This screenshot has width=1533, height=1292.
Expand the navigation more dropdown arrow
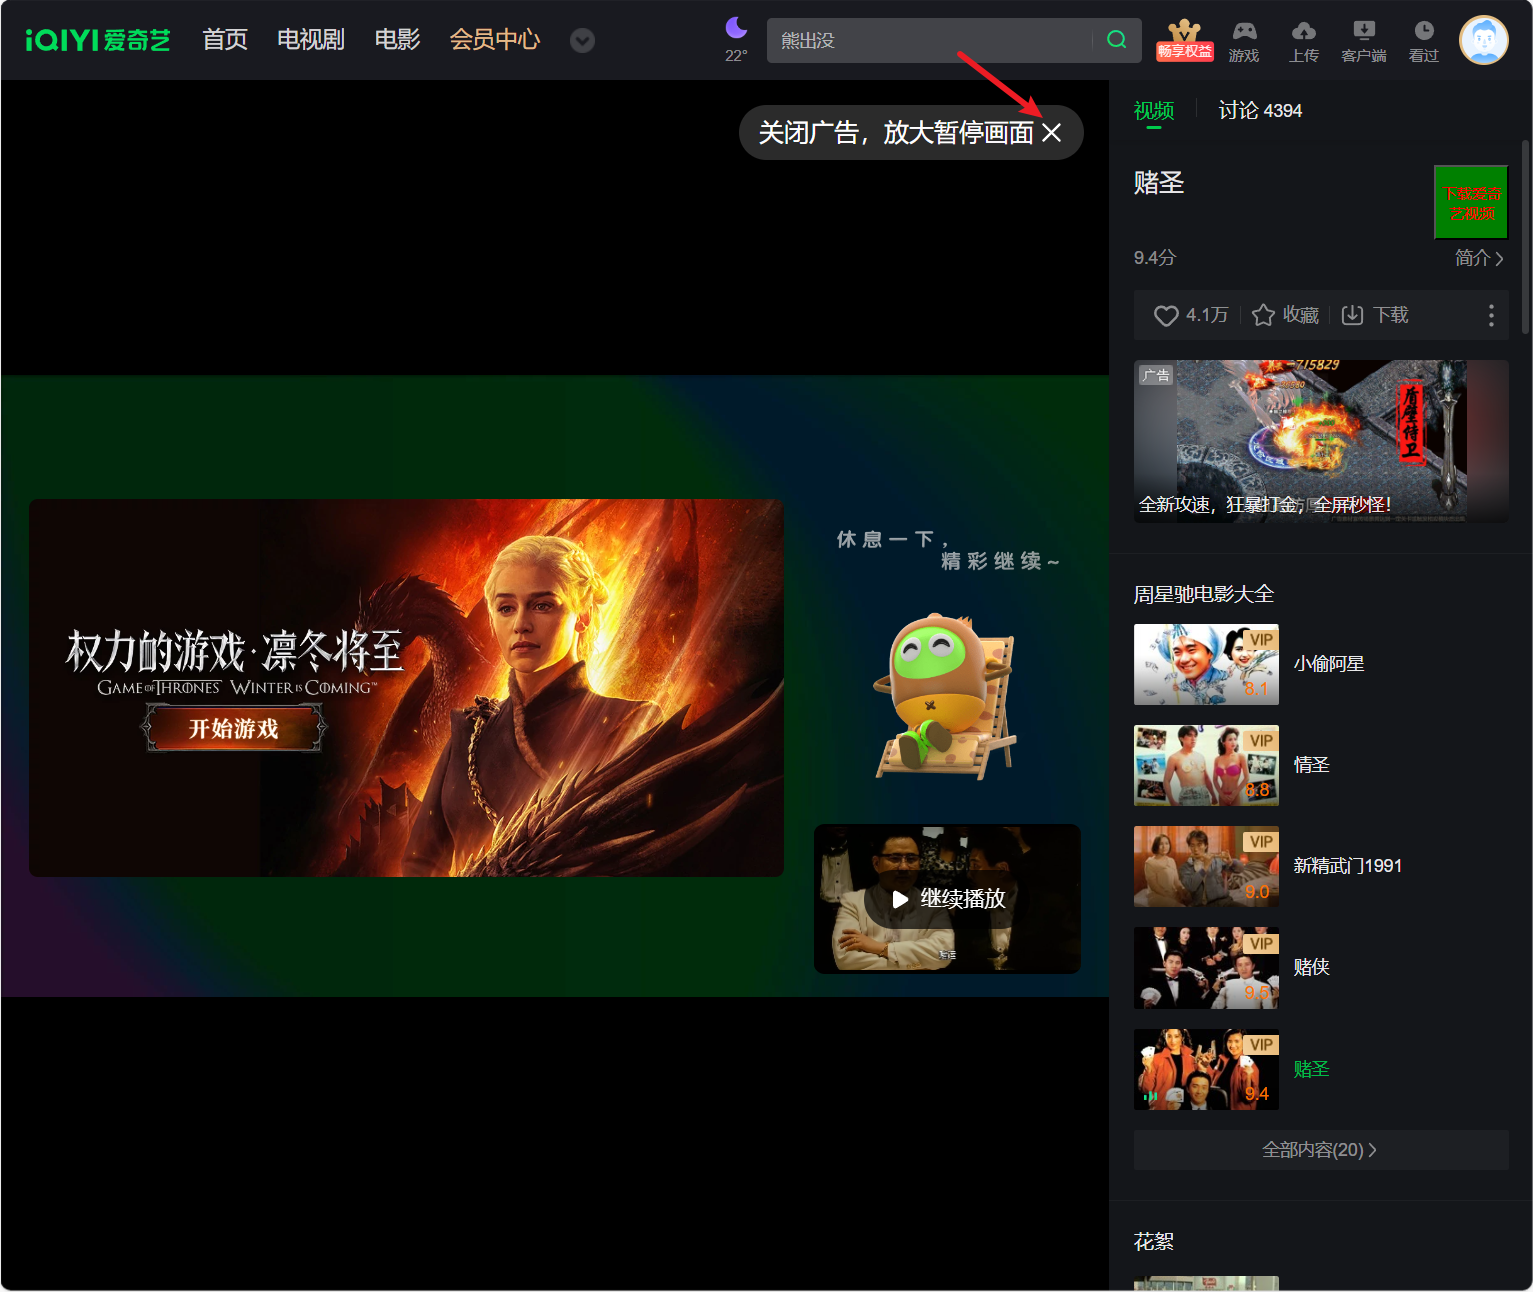point(582,40)
